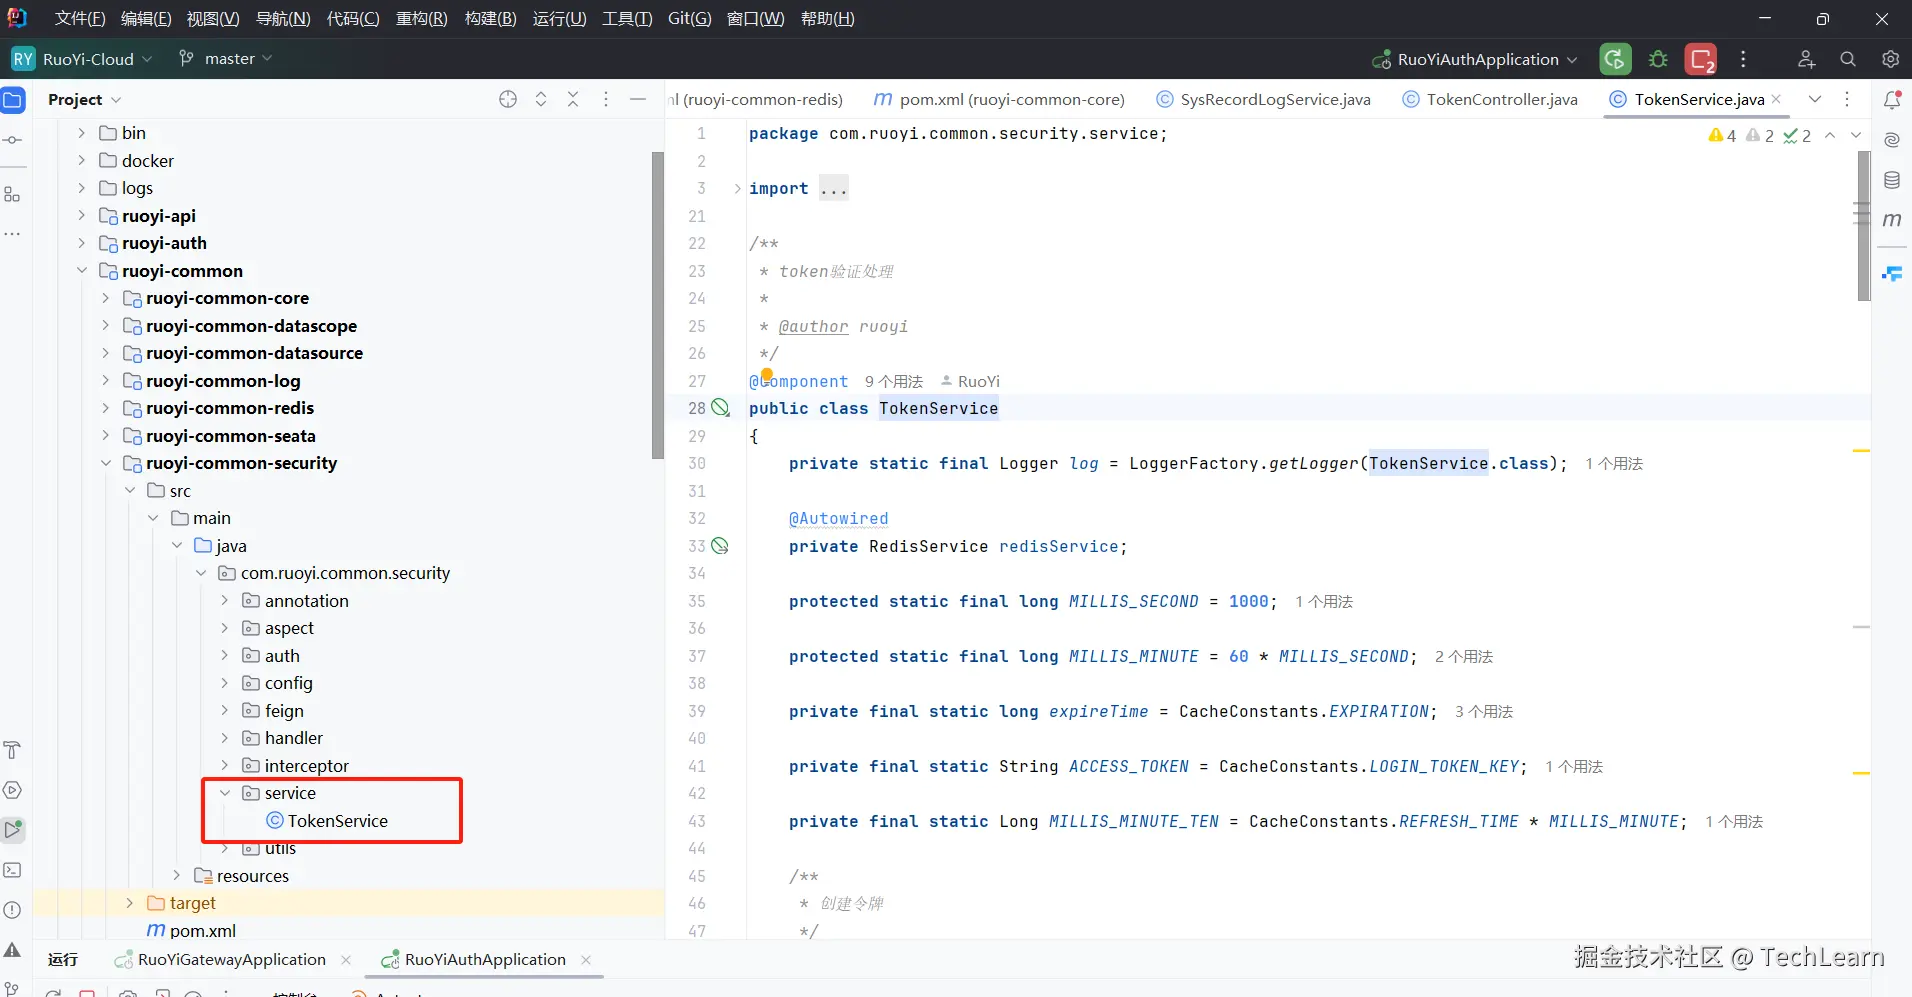Viewport: 1912px width, 997px height.
Task: Close the RuoYiAuthApplication run tab
Action: (x=586, y=959)
